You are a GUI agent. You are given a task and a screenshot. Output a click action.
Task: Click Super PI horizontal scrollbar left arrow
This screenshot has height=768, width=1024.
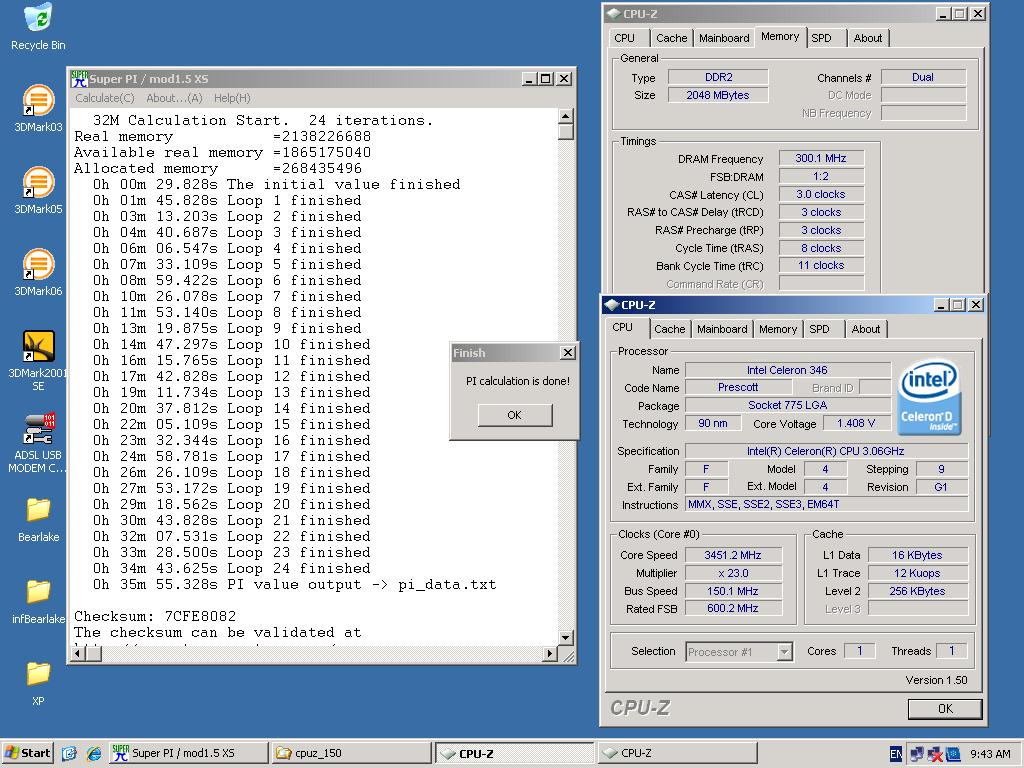pyautogui.click(x=78, y=653)
